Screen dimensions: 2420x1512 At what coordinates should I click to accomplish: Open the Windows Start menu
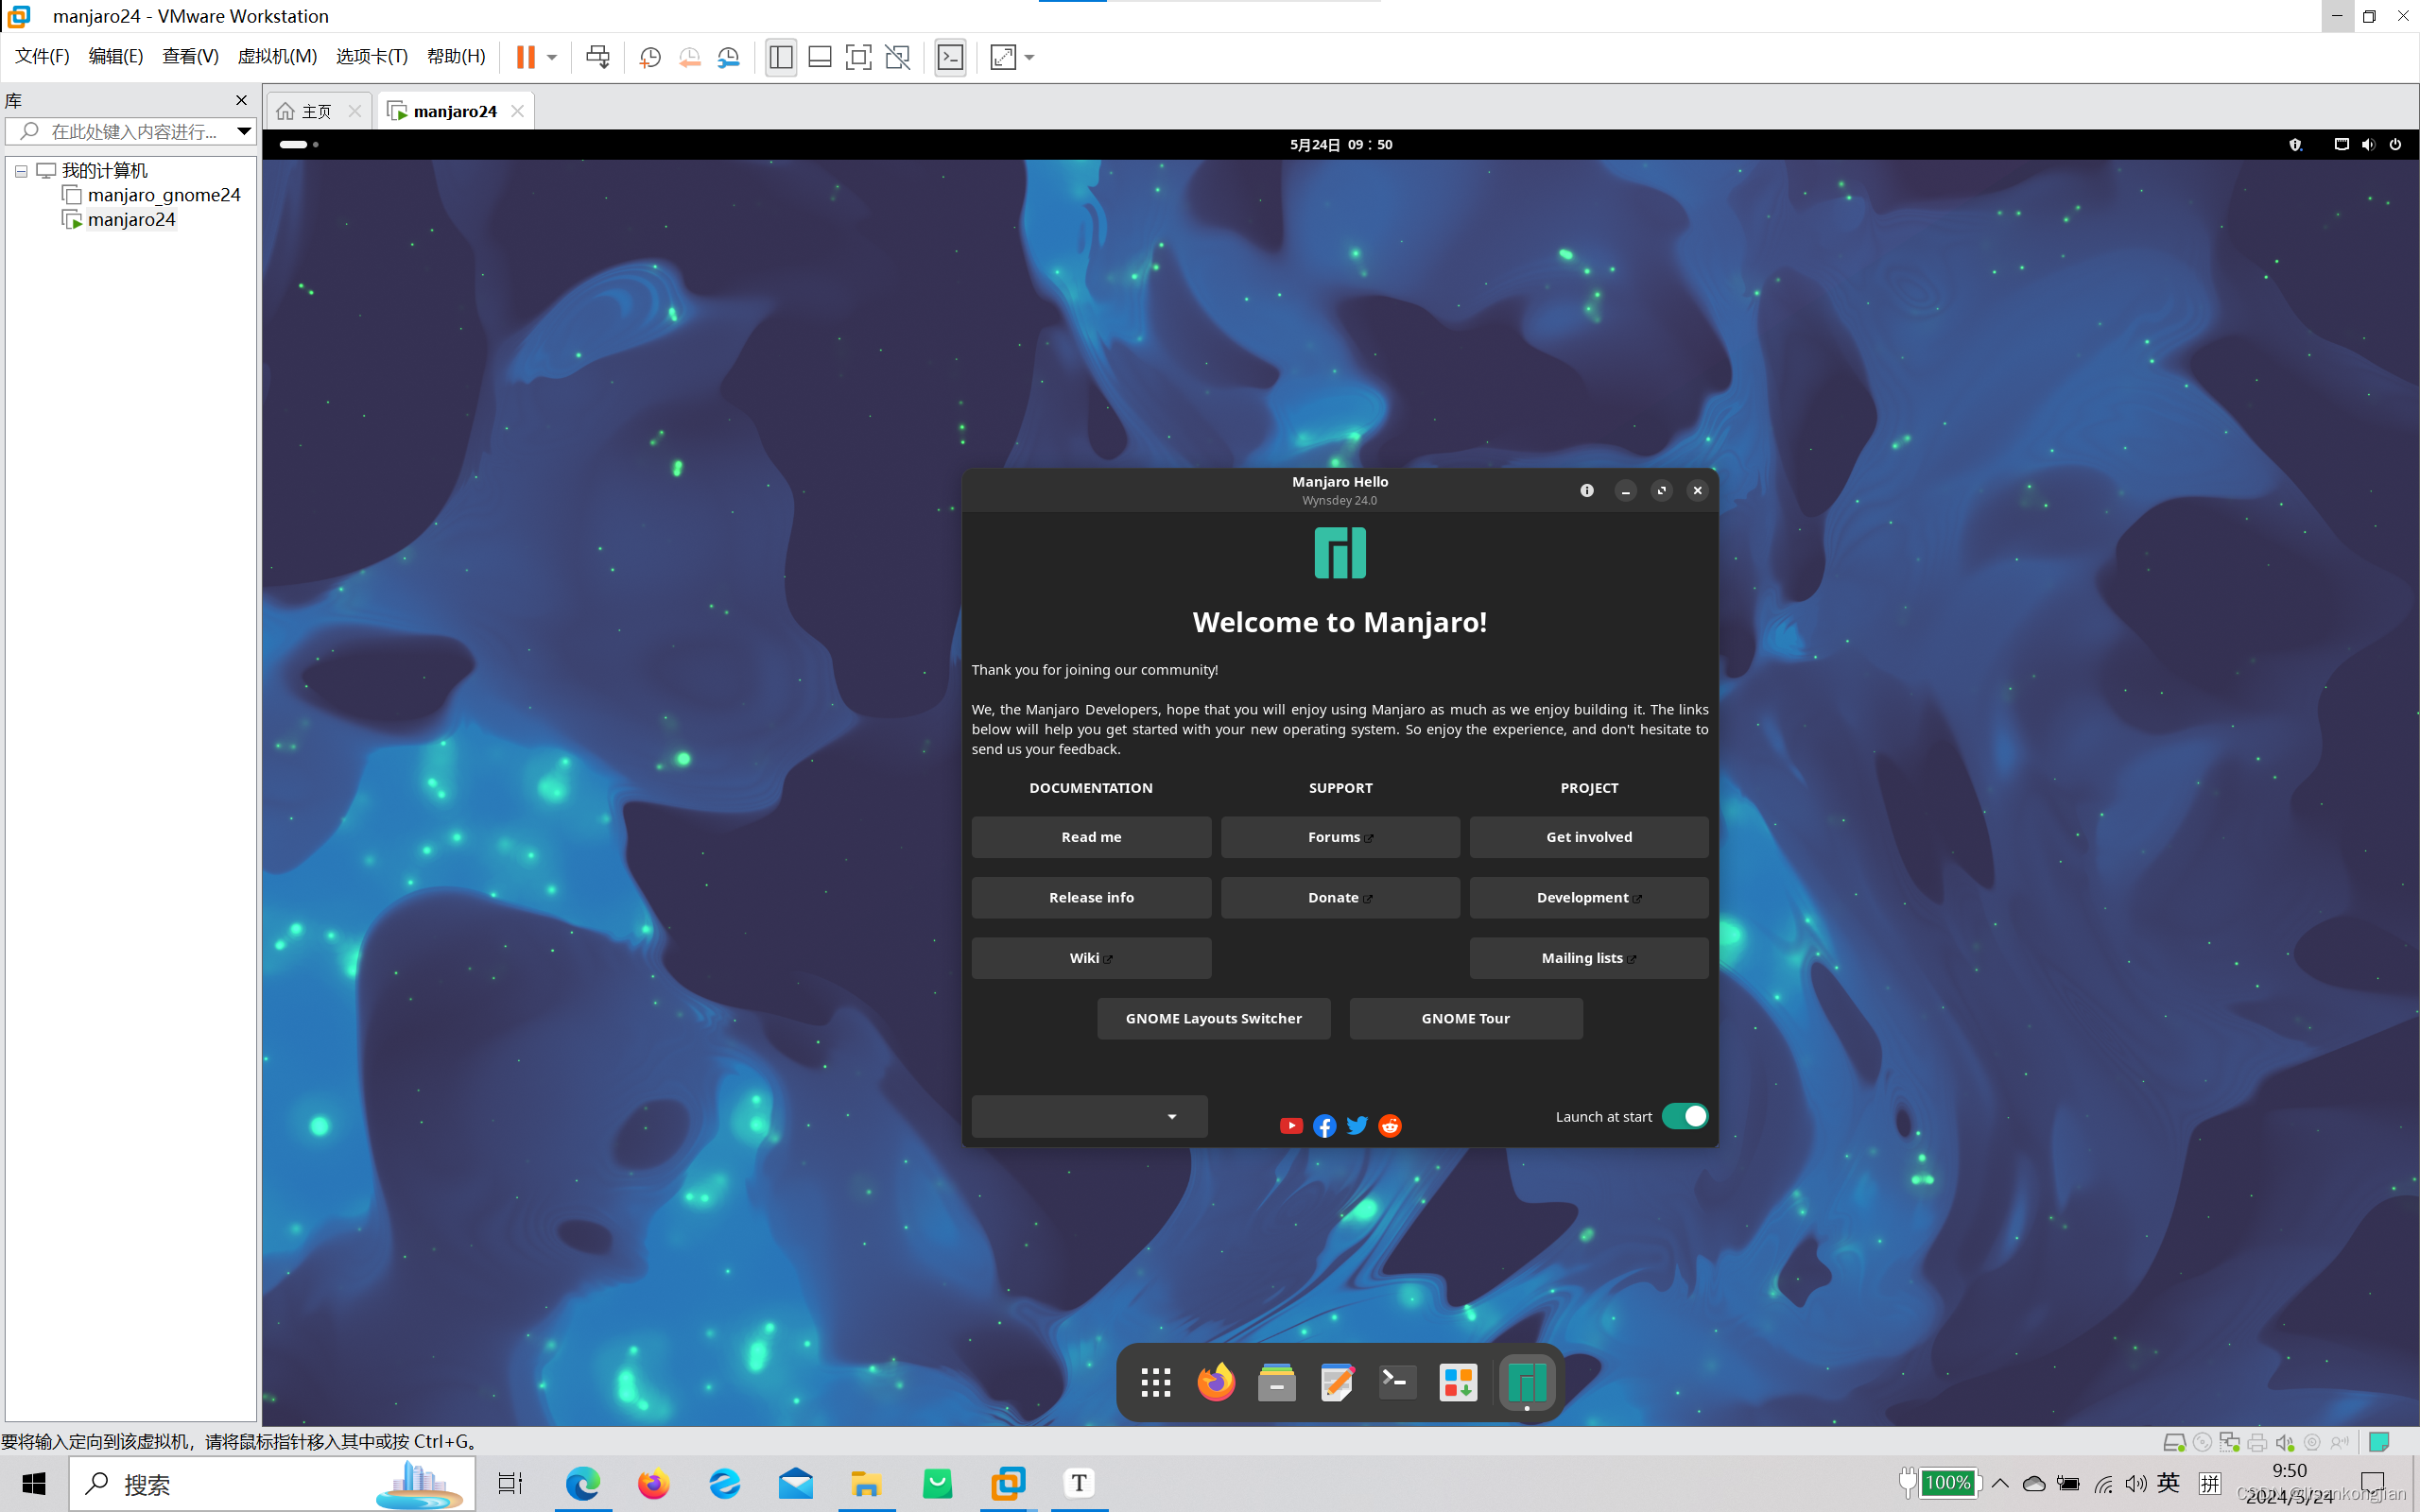click(34, 1484)
